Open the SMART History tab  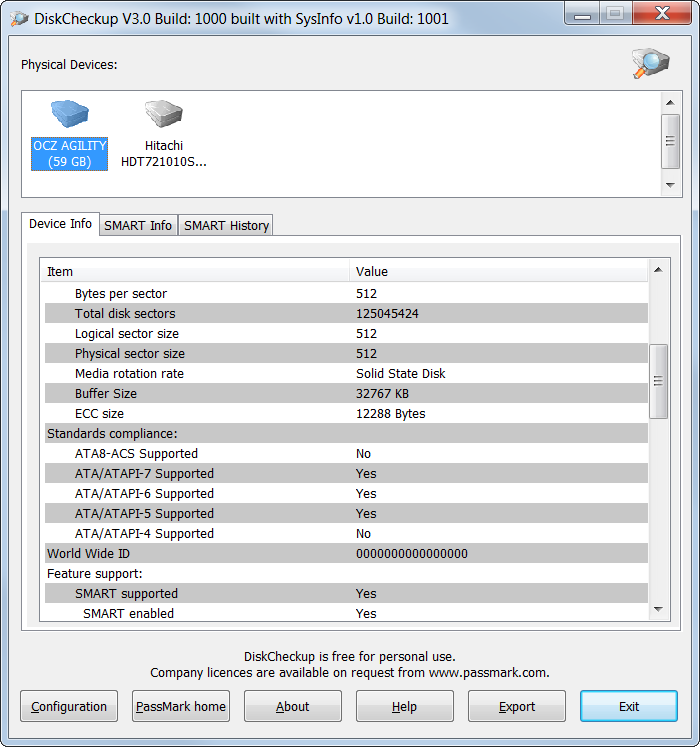coord(226,225)
